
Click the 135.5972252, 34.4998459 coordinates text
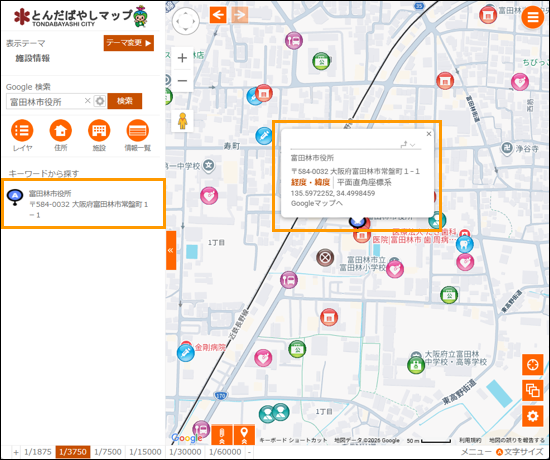[x=333, y=193]
